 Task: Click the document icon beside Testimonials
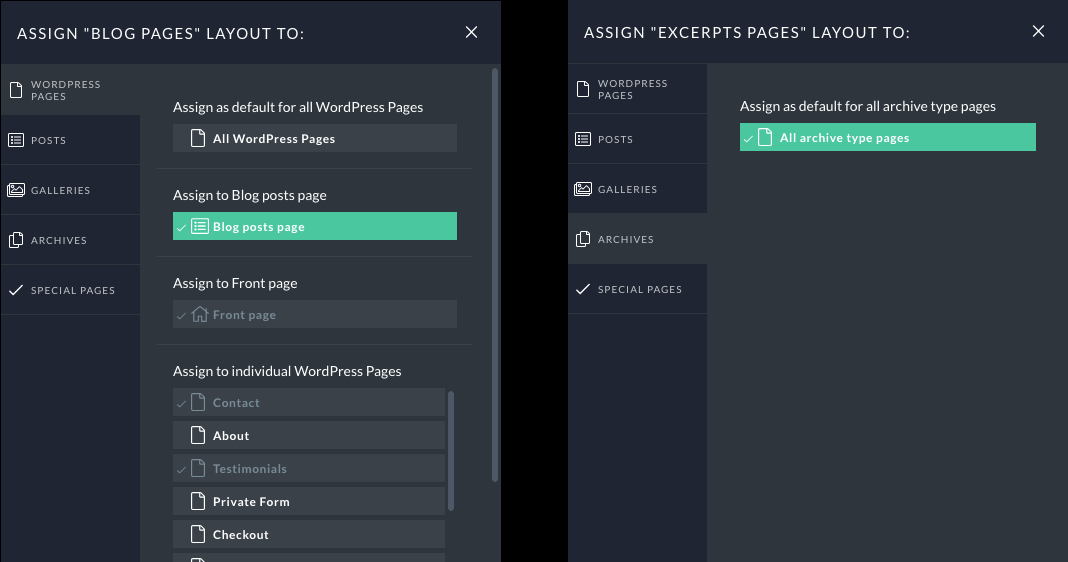(198, 469)
